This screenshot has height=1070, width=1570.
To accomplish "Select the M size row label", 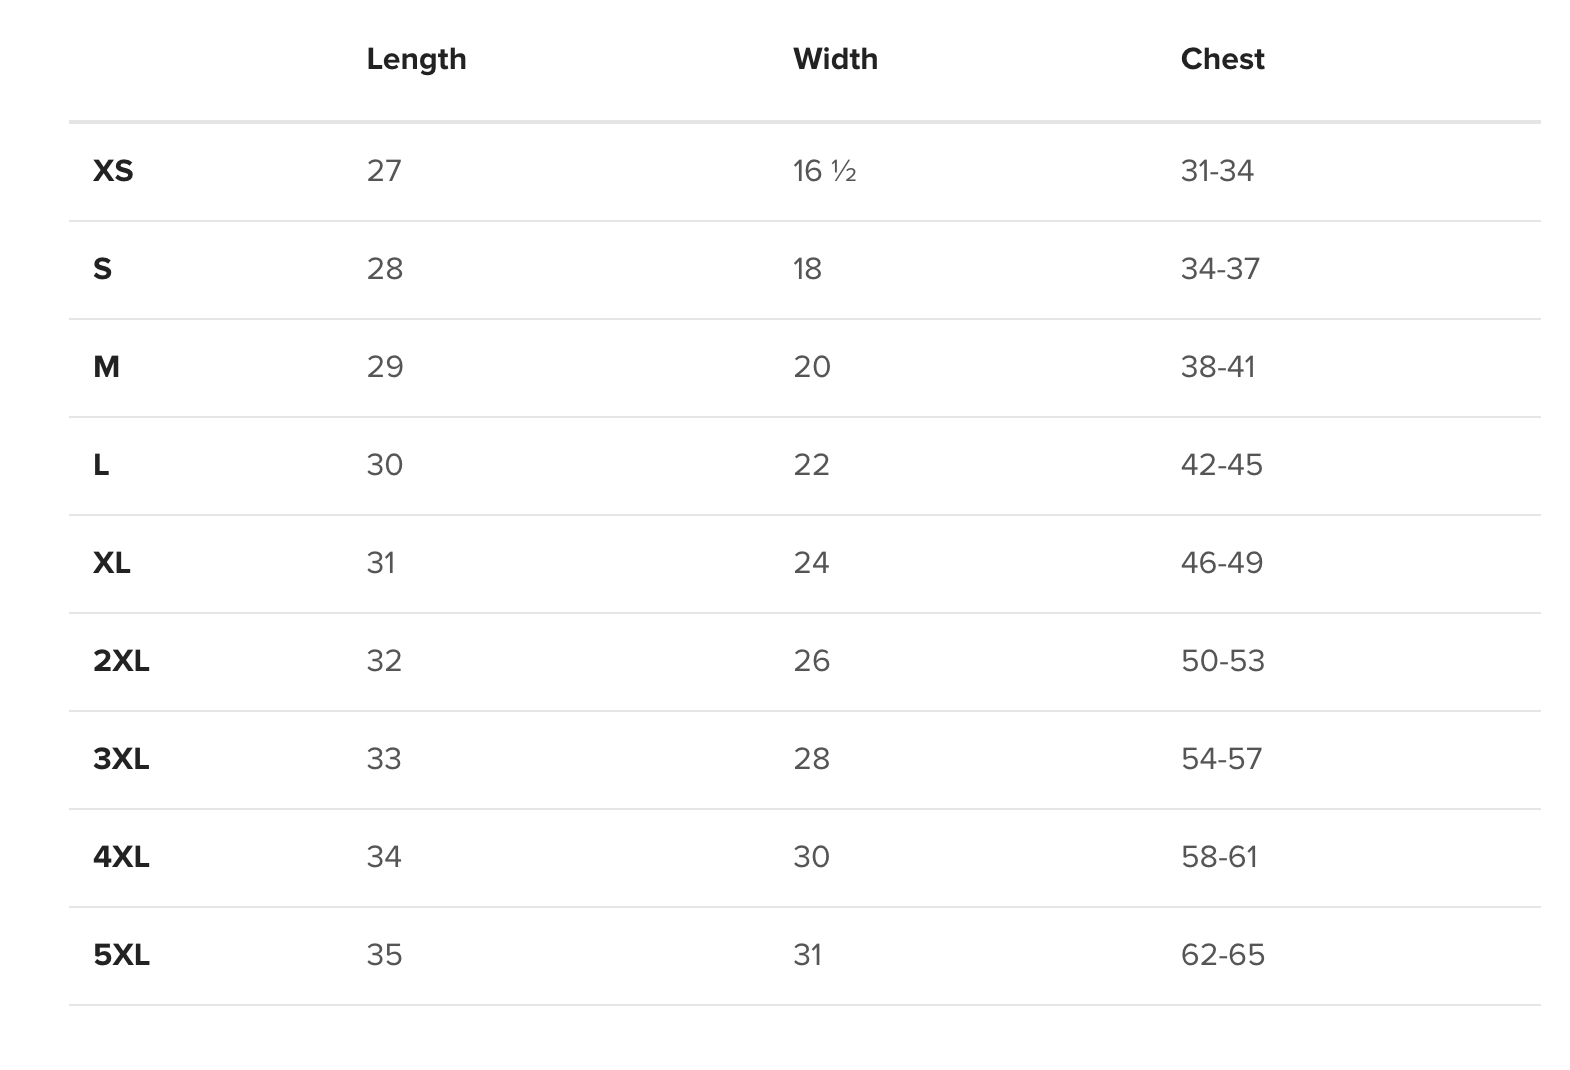I will [x=106, y=367].
